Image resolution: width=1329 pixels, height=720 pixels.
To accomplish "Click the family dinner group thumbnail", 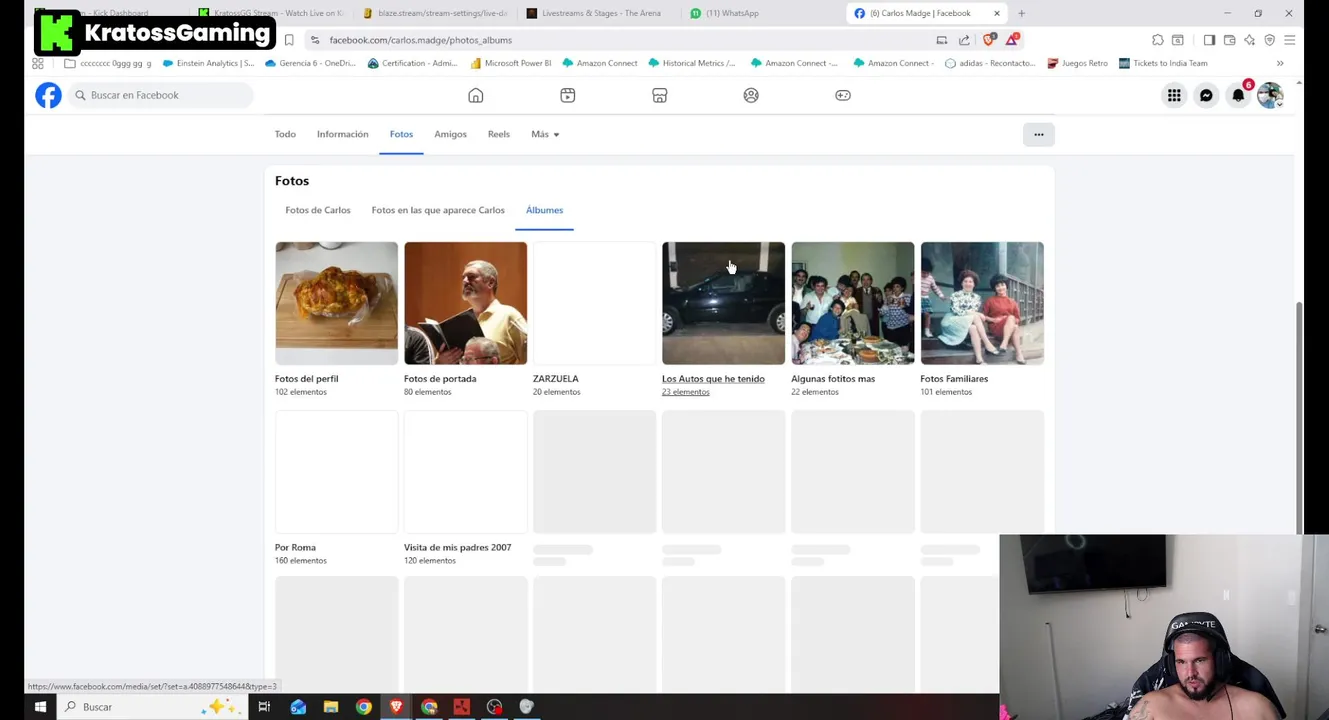I will click(x=853, y=303).
